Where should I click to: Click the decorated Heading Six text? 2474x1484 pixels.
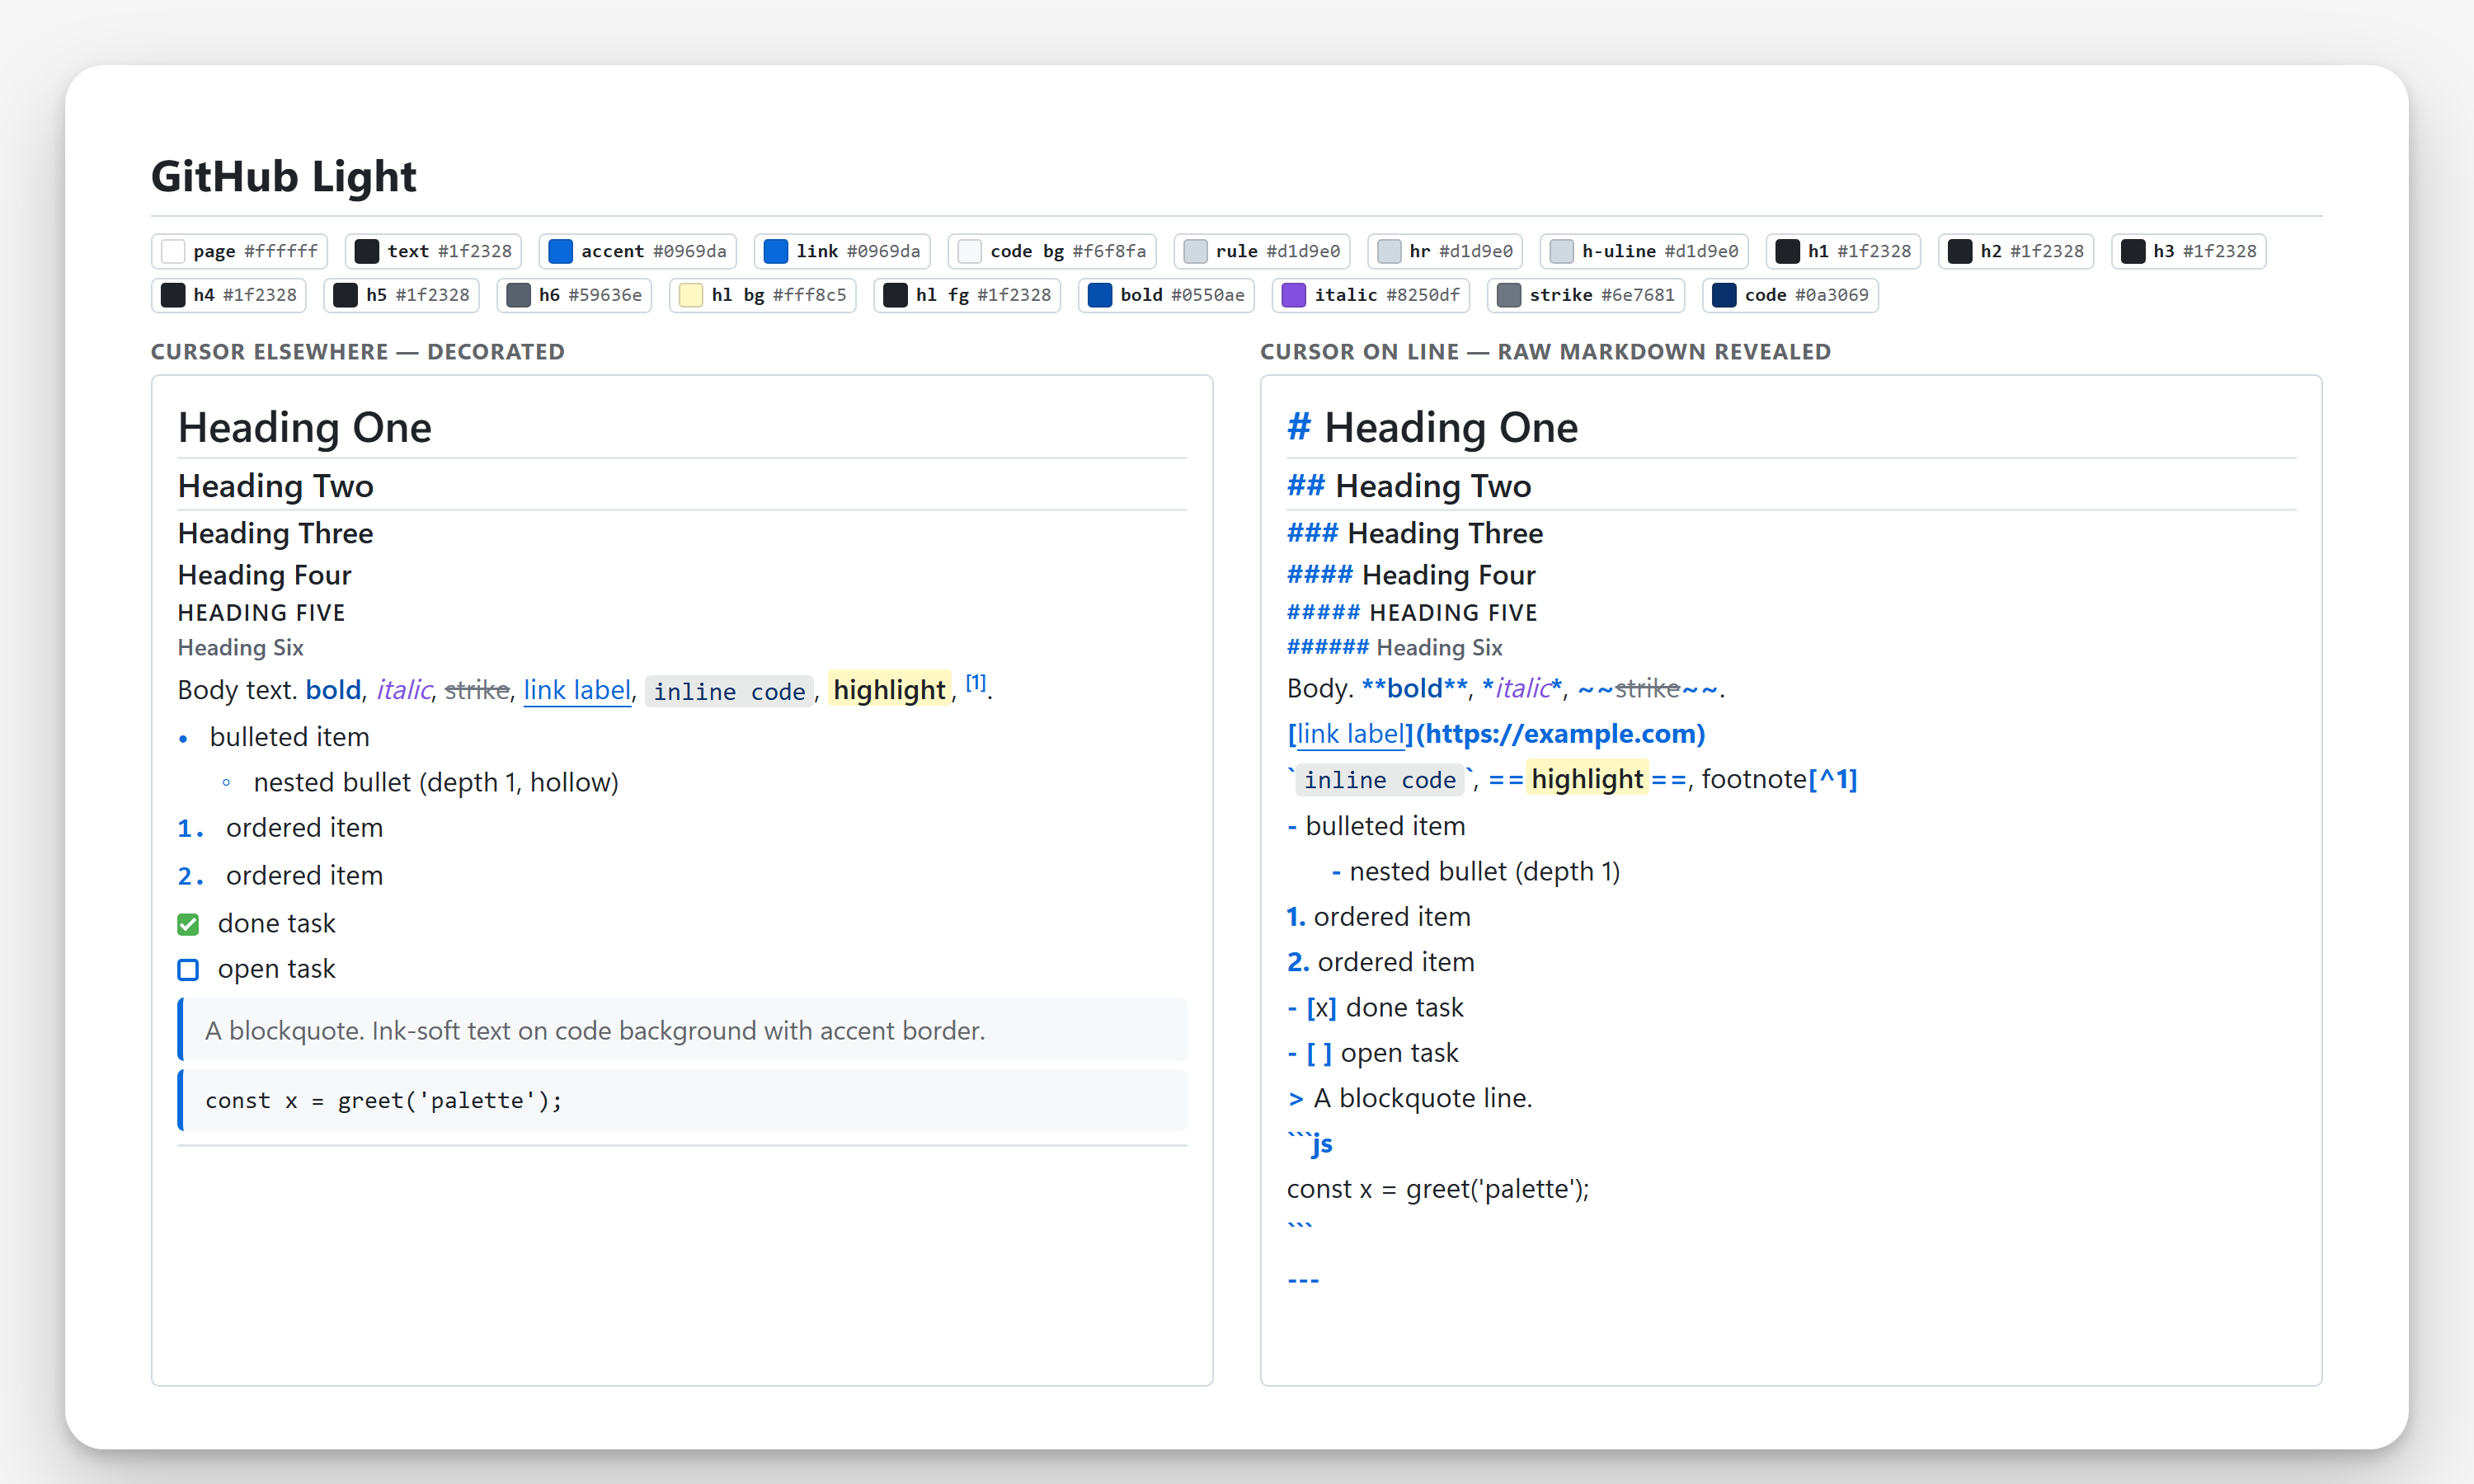pos(241,648)
